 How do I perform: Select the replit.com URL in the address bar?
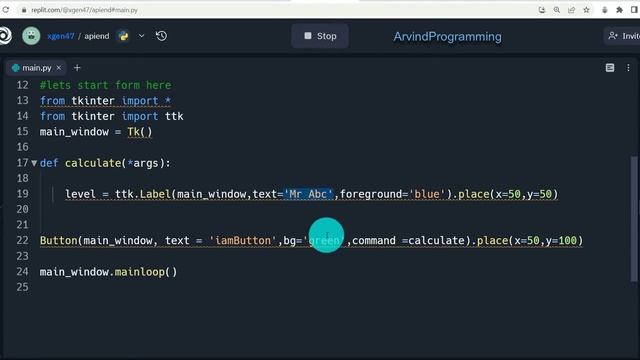pos(84,10)
